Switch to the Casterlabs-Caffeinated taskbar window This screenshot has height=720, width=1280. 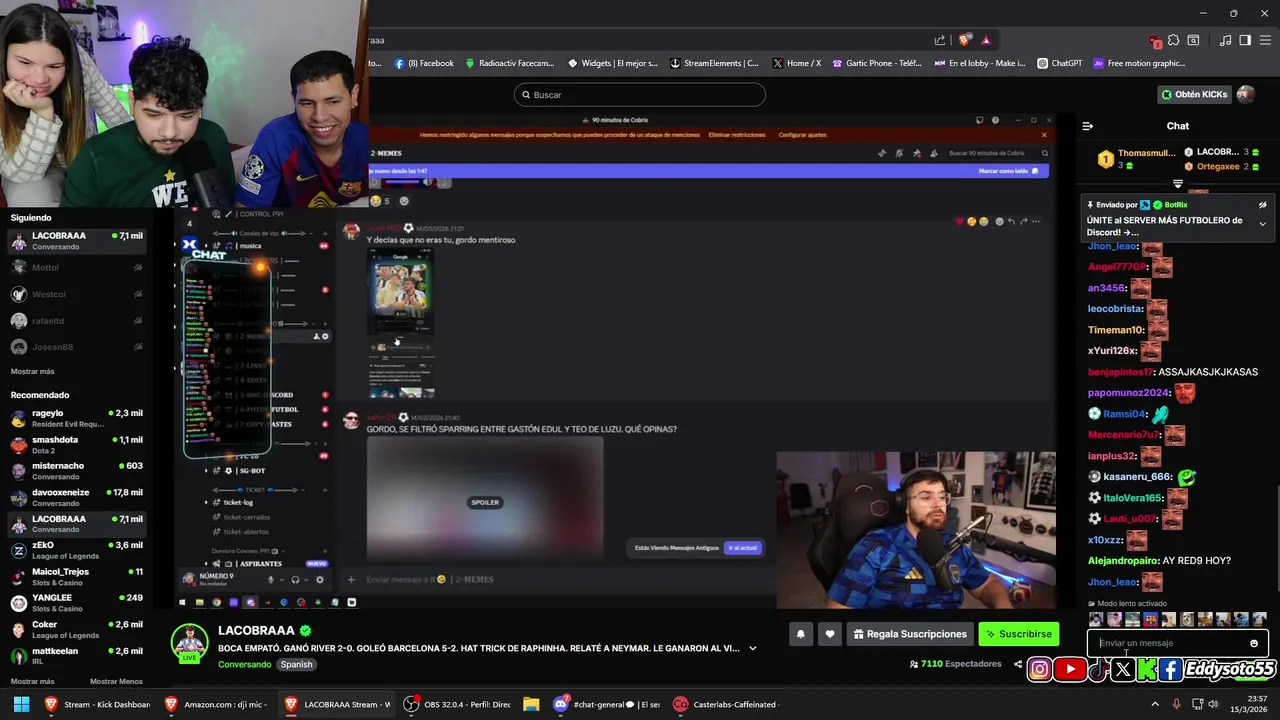point(727,704)
